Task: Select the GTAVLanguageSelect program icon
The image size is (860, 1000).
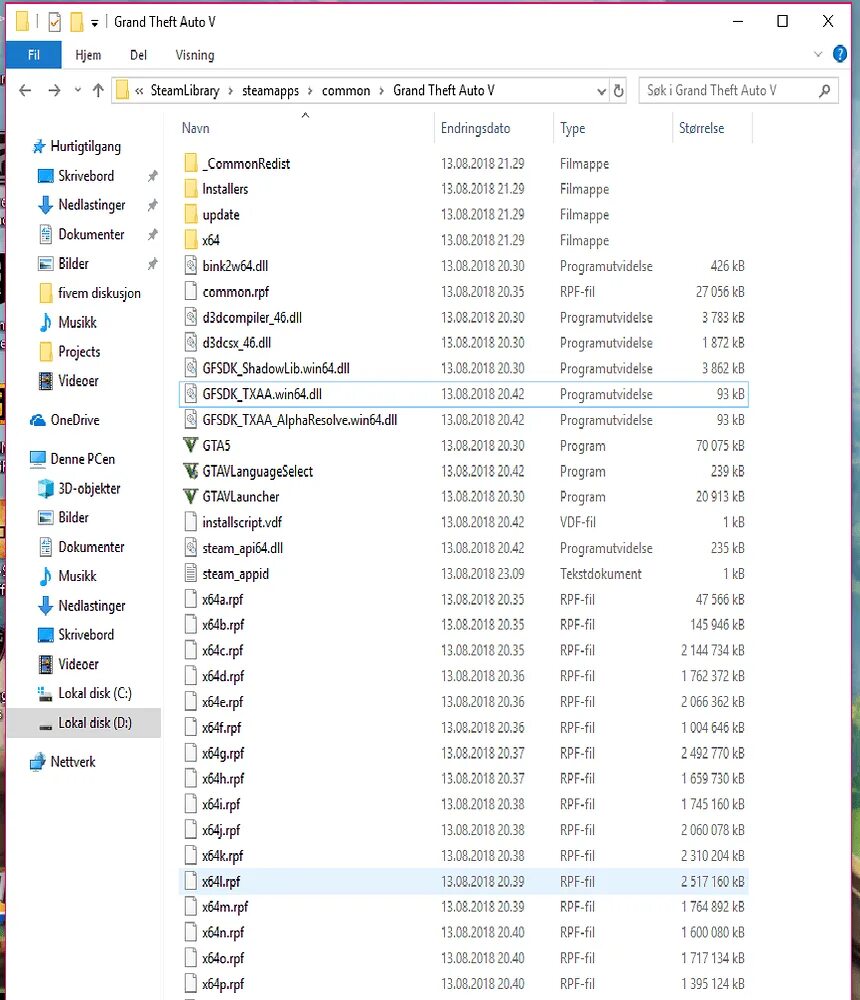Action: [190, 471]
